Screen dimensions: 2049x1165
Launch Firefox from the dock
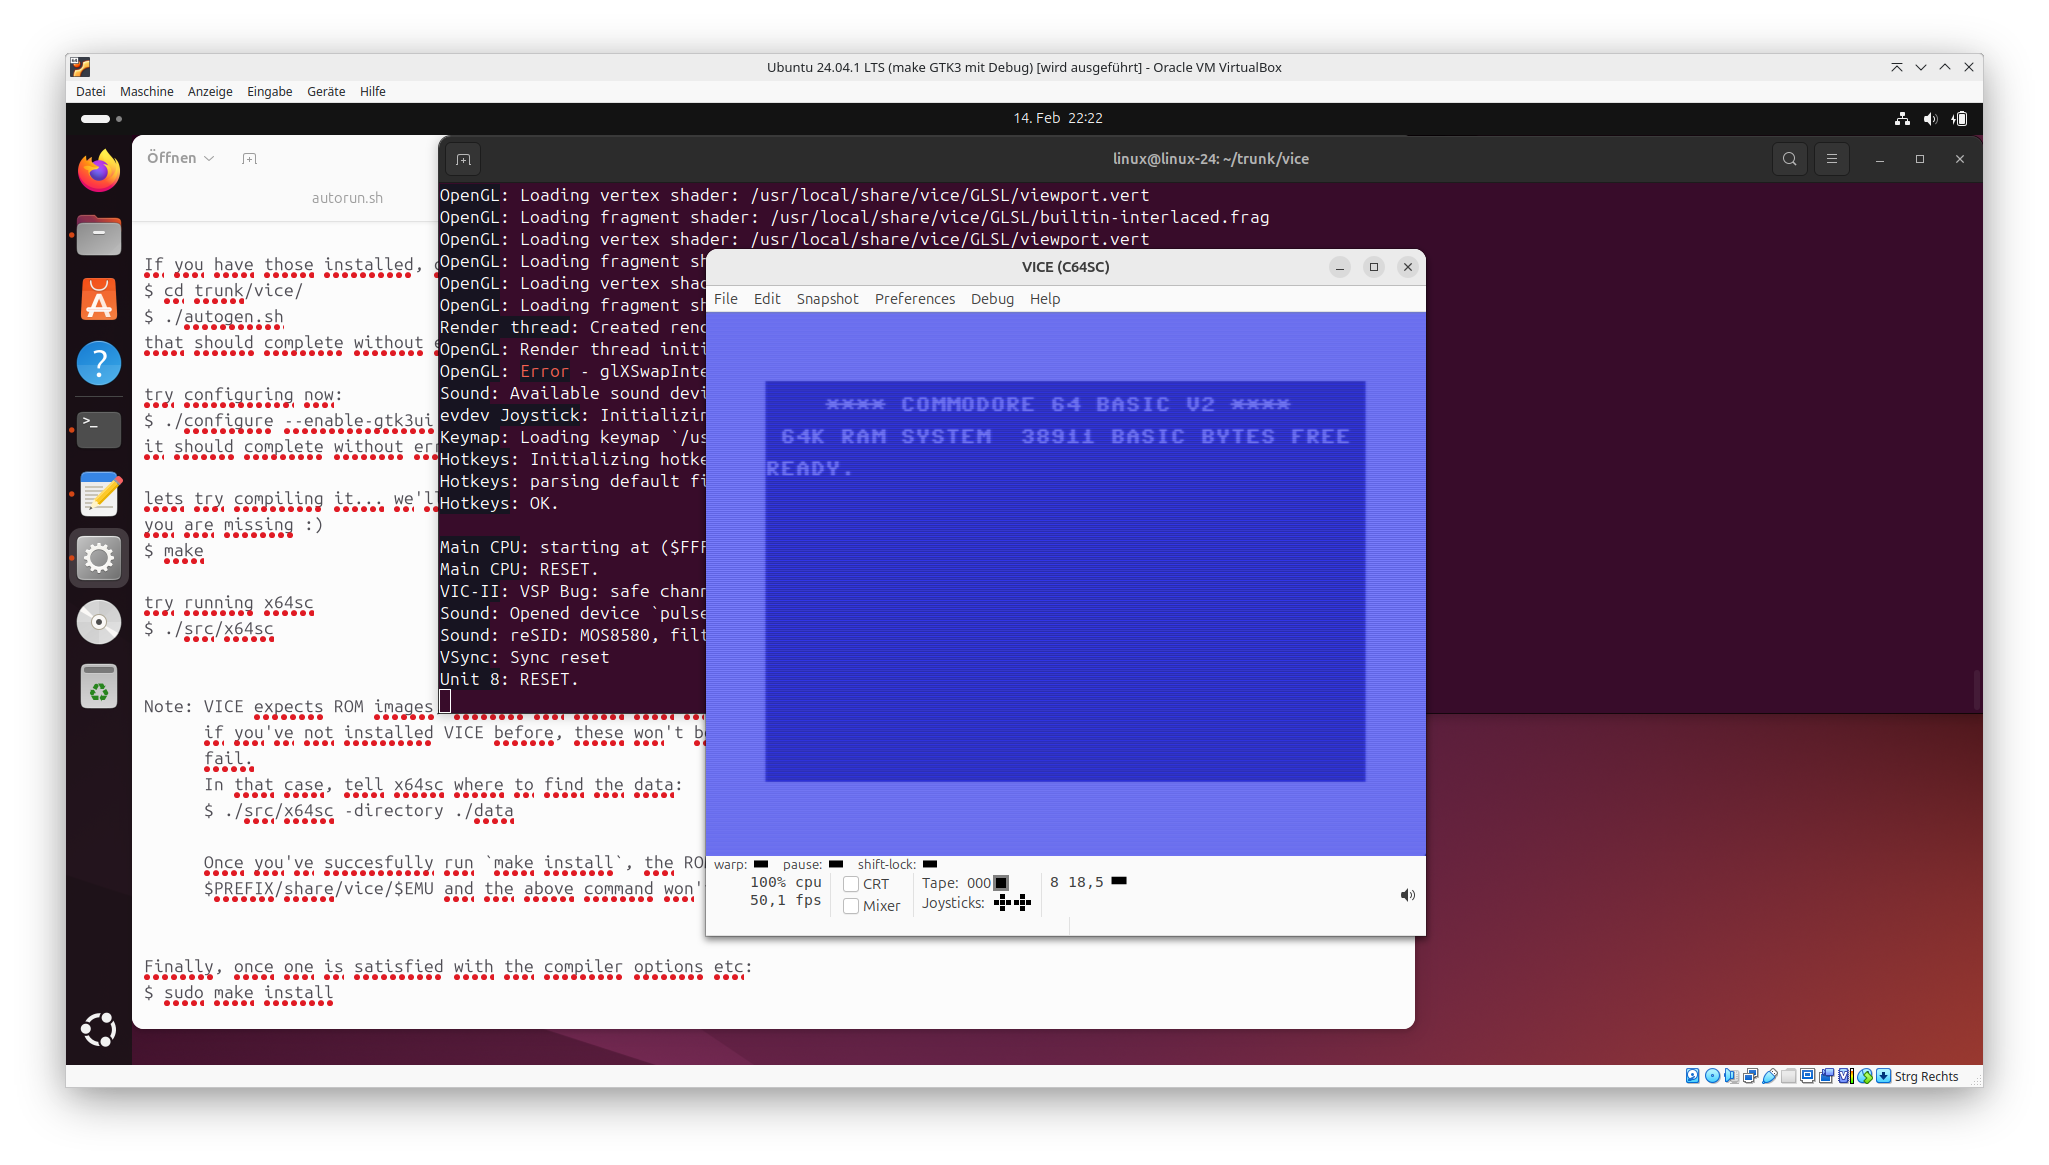coord(99,172)
